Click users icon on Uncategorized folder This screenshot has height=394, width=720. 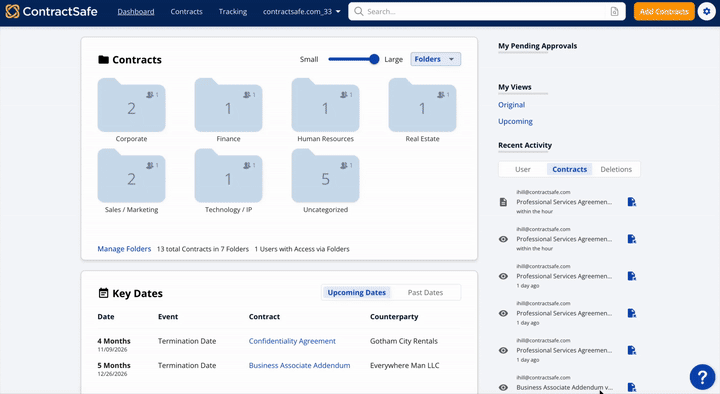tap(343, 165)
